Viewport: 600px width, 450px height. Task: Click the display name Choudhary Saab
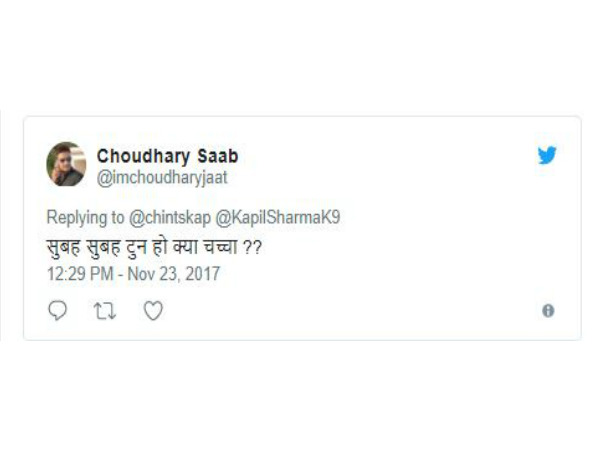coord(168,156)
